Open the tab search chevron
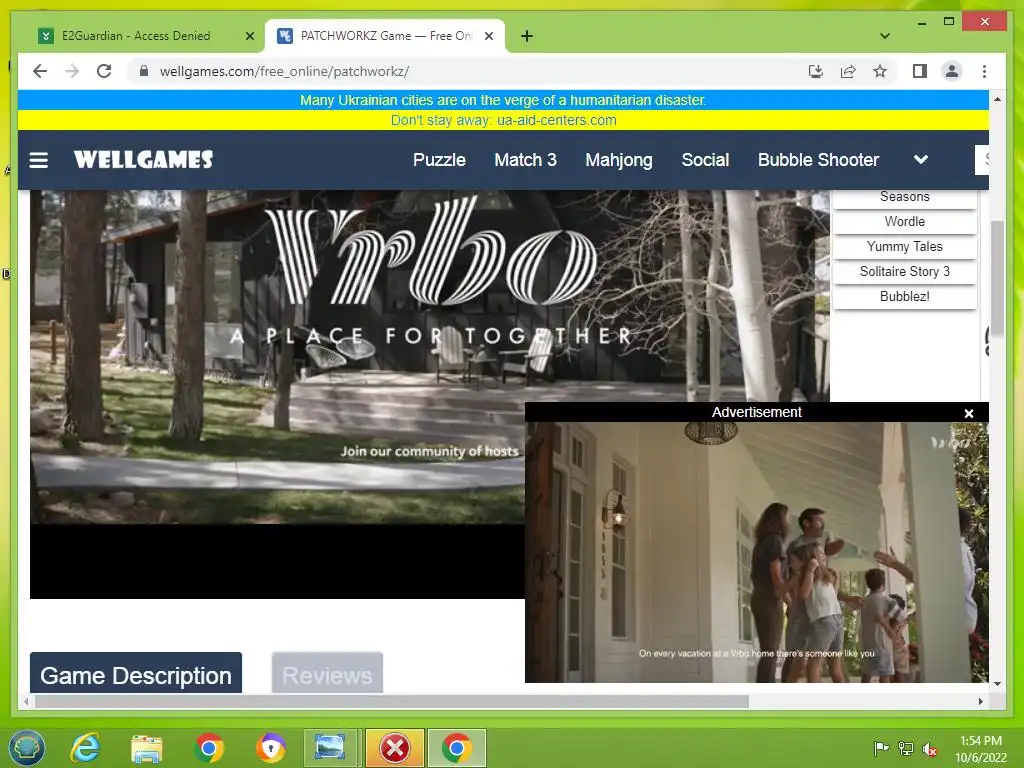Image resolution: width=1024 pixels, height=768 pixels. click(x=885, y=36)
